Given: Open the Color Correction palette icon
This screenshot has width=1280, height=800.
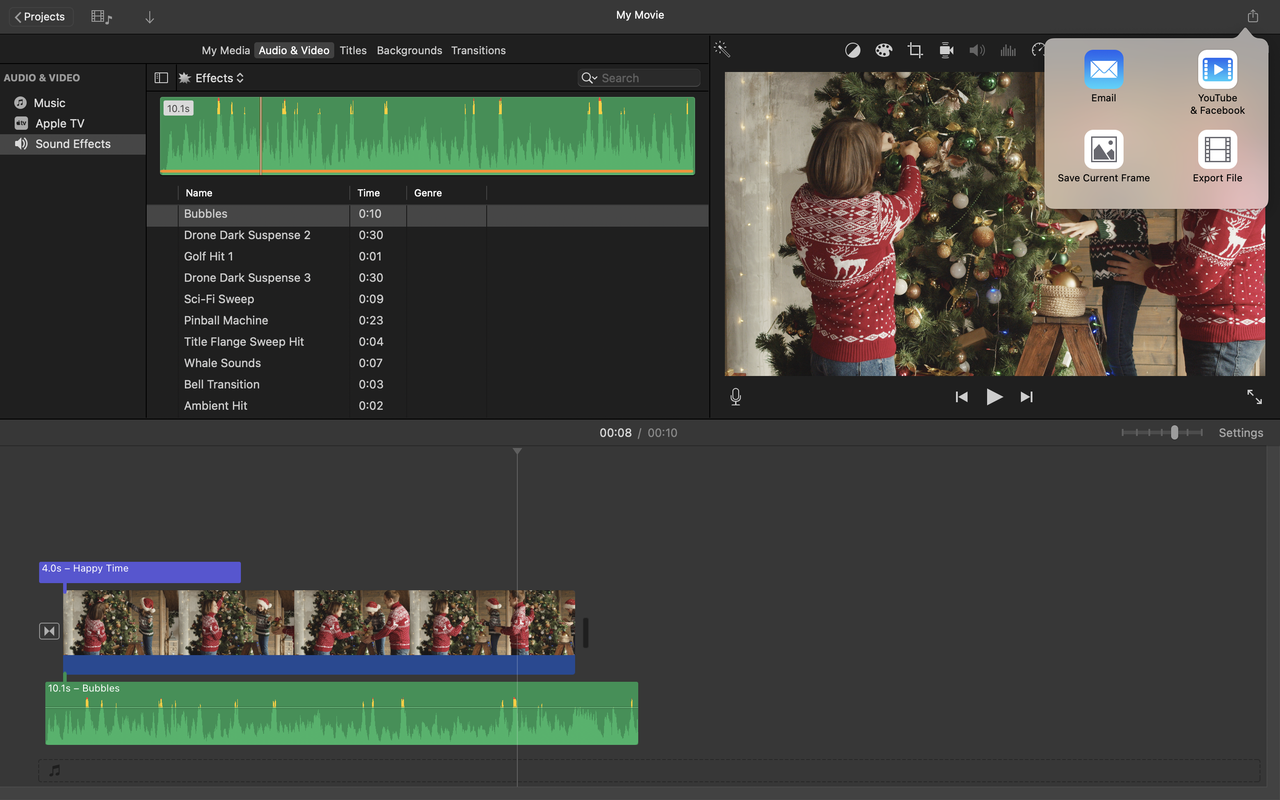Looking at the screenshot, I should coord(883,49).
